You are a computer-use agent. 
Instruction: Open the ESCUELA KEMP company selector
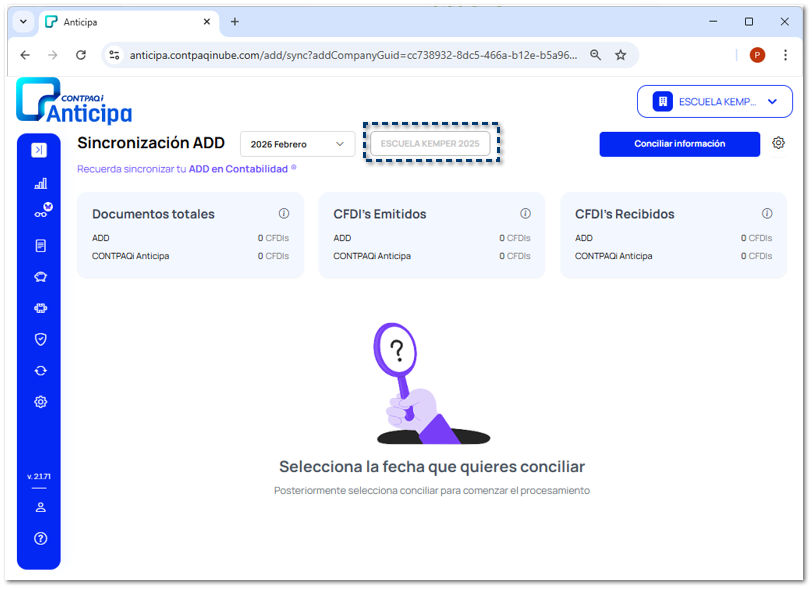(714, 102)
